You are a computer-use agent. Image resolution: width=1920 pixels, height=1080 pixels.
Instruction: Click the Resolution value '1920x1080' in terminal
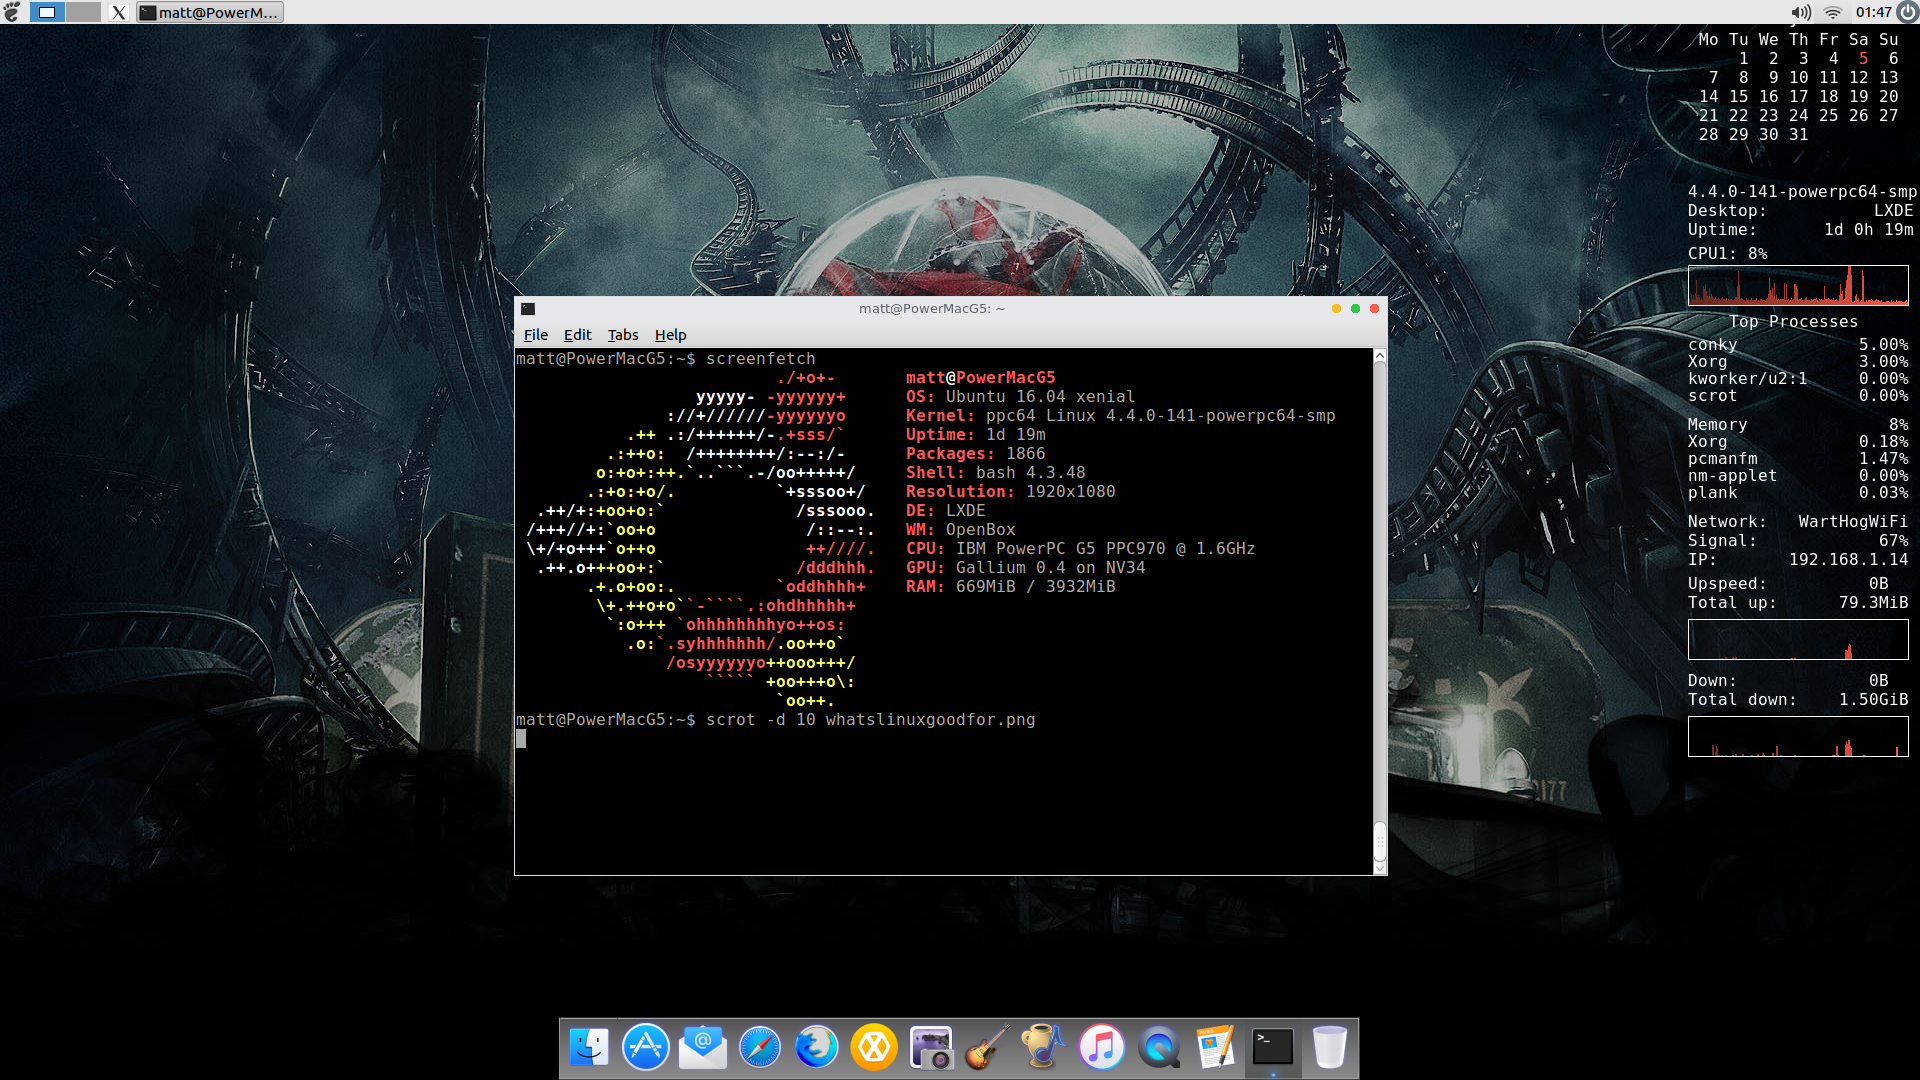coord(1070,492)
